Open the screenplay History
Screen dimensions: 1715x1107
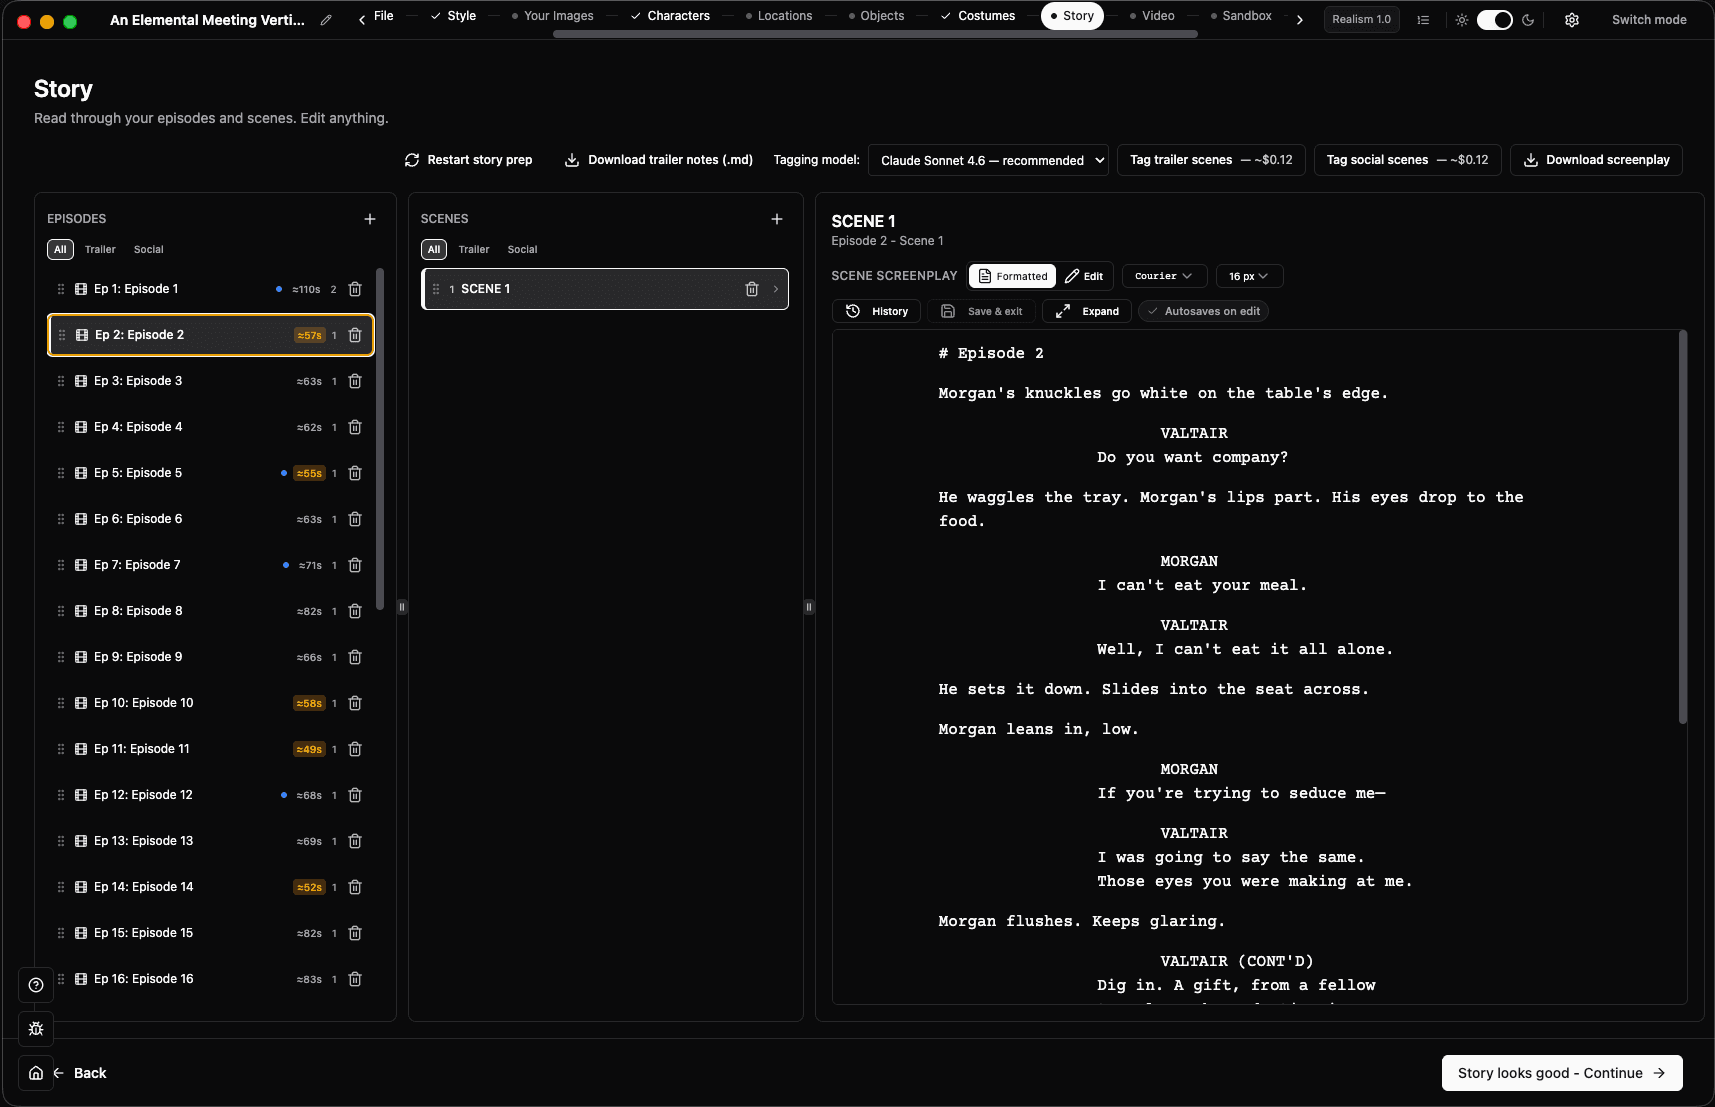(x=877, y=311)
